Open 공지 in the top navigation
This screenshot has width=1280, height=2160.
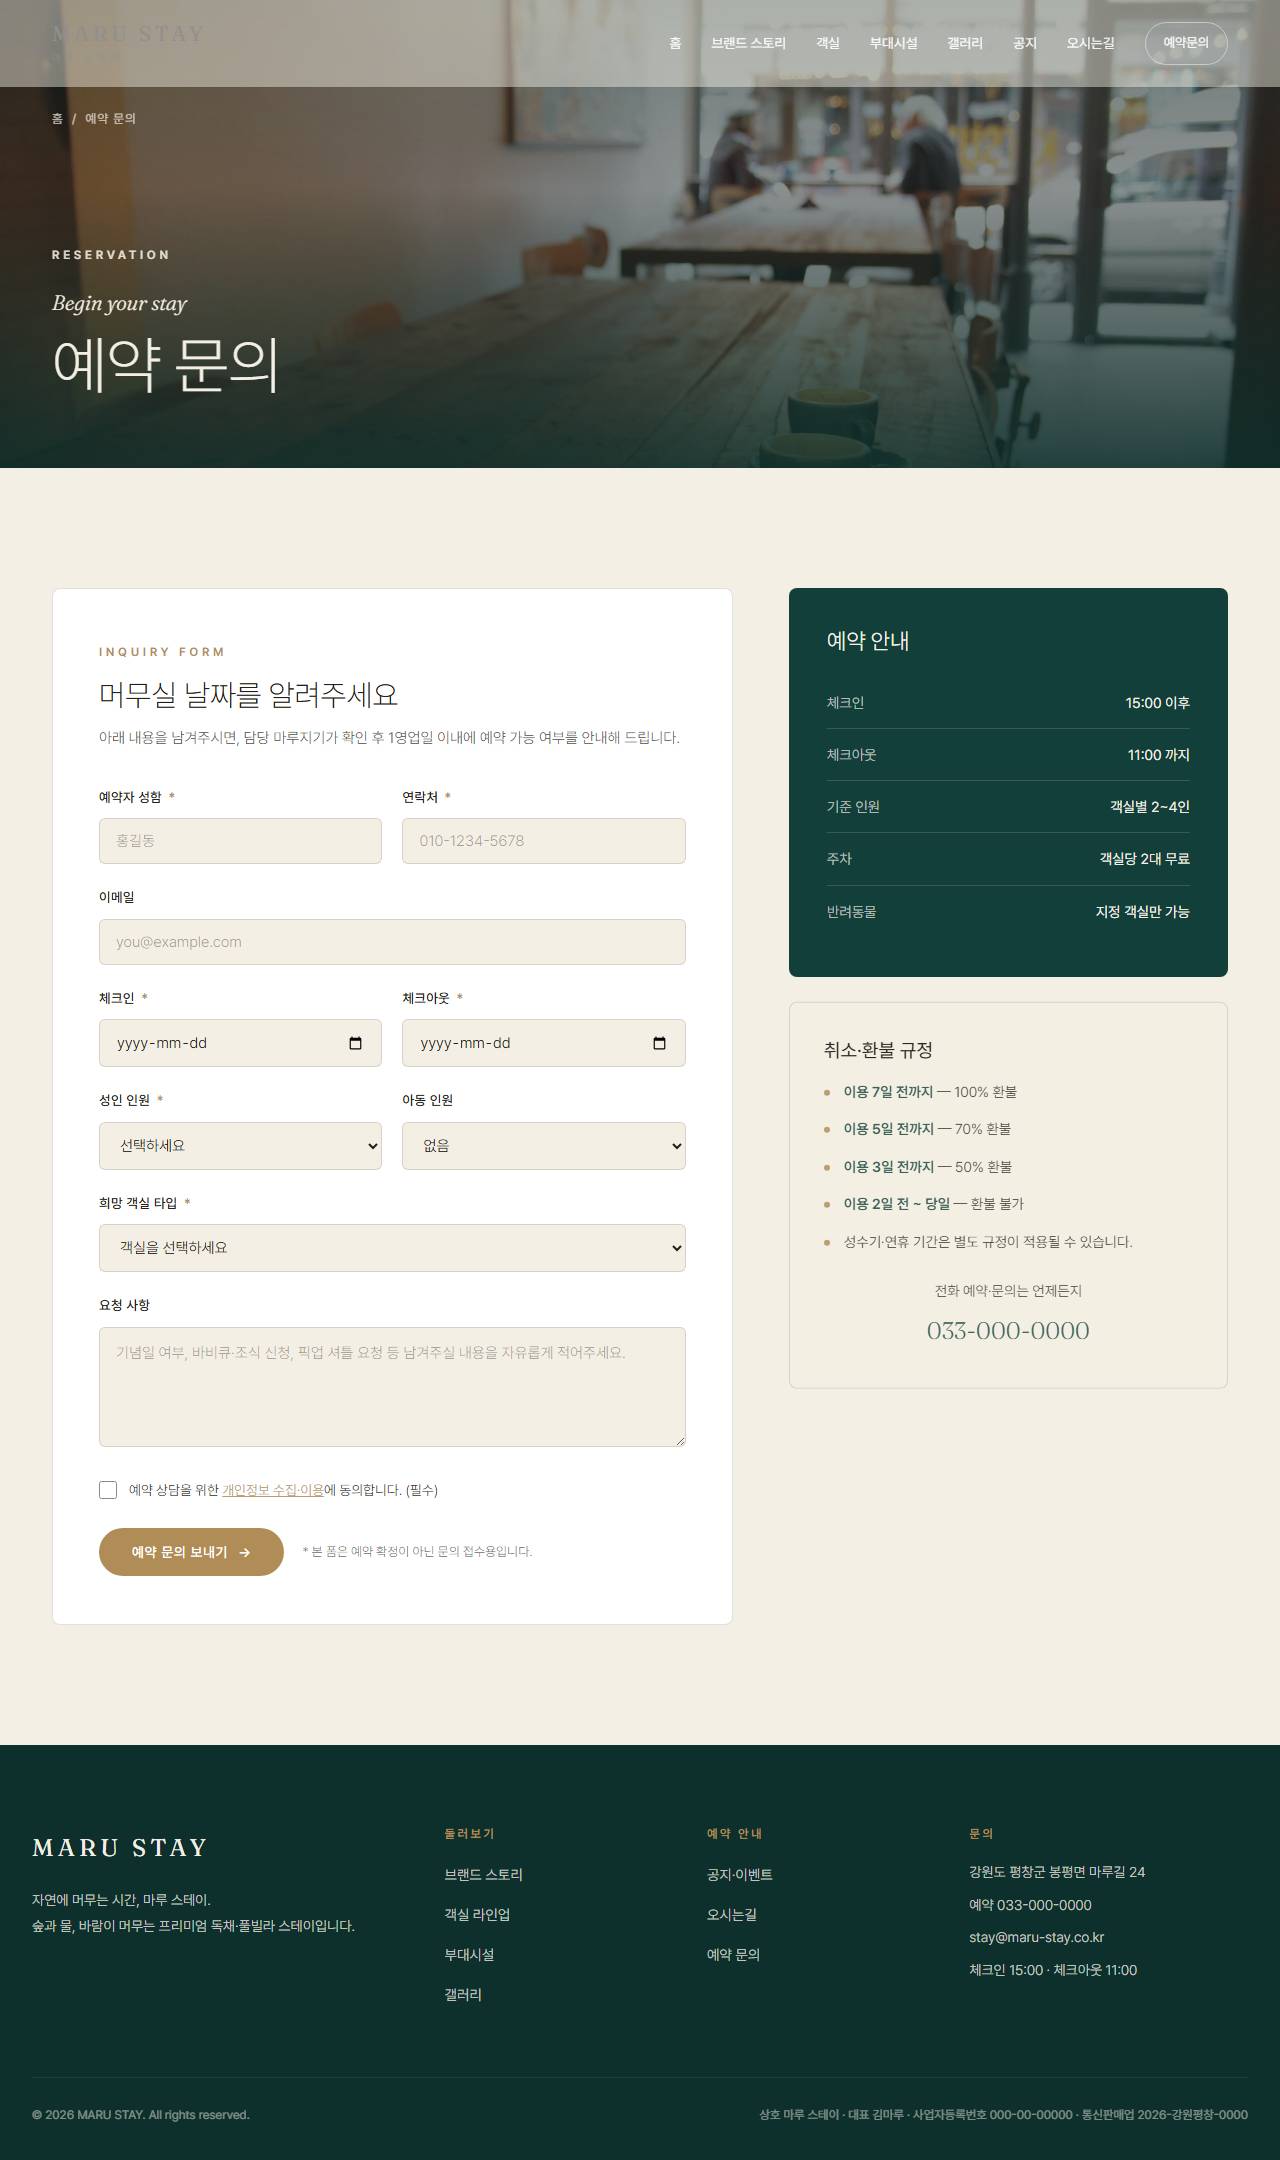(x=1025, y=43)
